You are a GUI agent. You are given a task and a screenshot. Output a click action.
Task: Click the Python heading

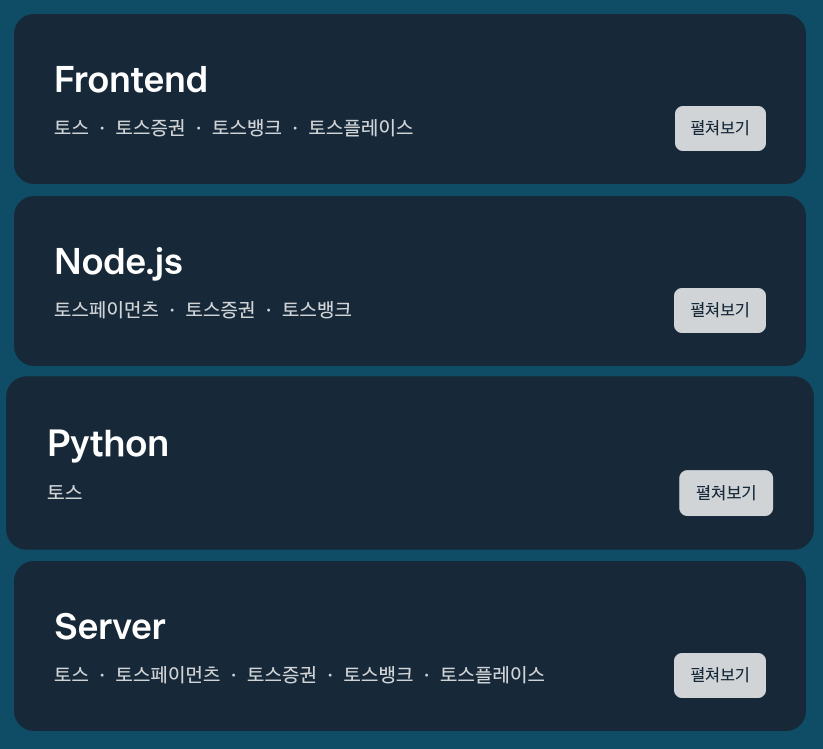tap(108, 445)
